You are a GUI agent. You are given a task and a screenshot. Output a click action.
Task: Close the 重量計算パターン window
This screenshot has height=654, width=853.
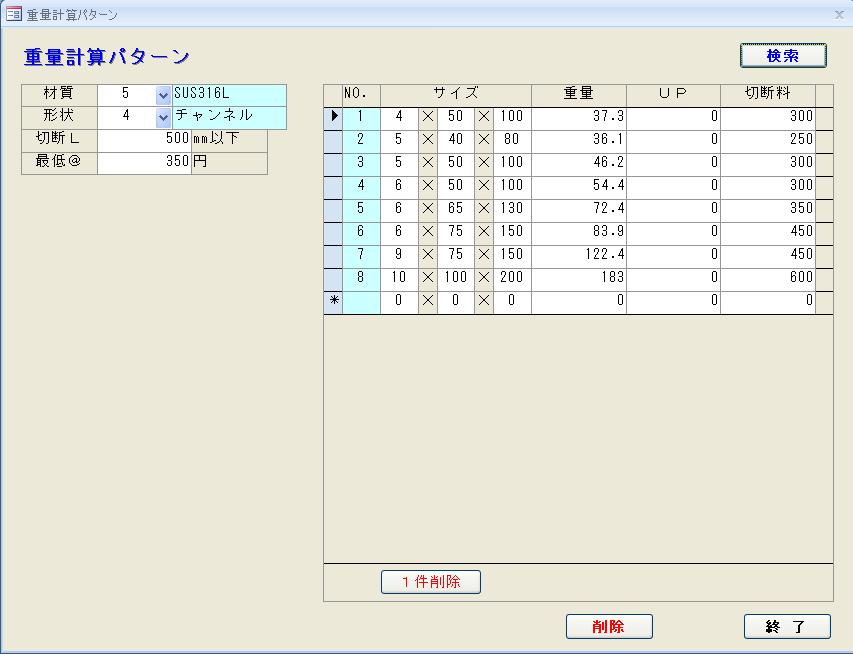point(838,14)
